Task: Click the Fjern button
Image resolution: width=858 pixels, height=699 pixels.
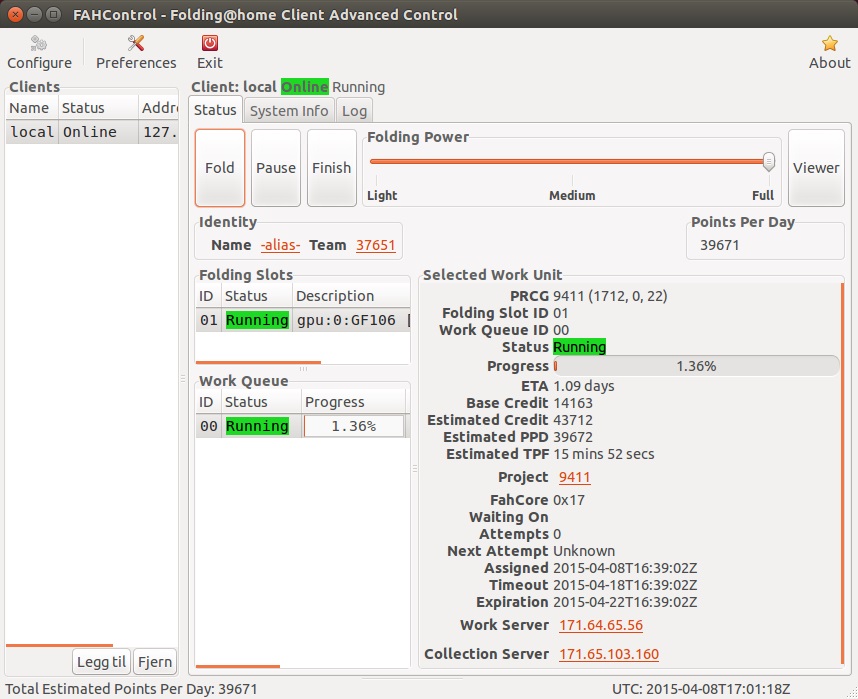Action: [155, 662]
